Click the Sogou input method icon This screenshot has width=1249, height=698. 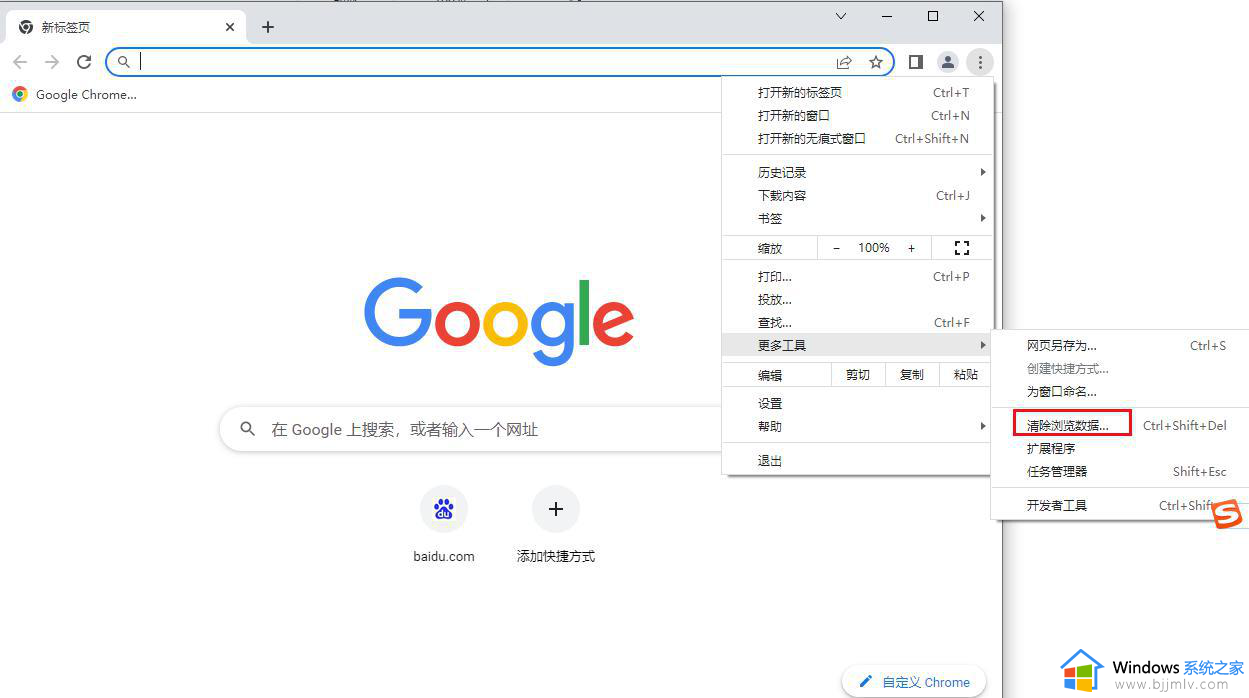coord(1227,514)
